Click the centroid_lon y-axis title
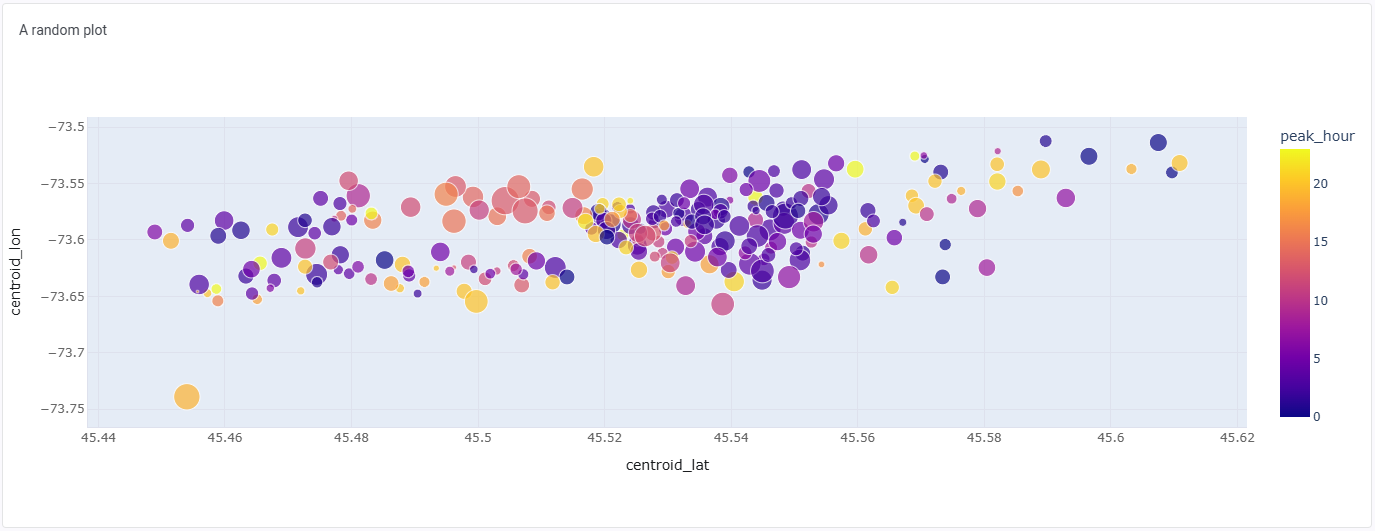Image resolution: width=1375 pixels, height=531 pixels. point(15,269)
